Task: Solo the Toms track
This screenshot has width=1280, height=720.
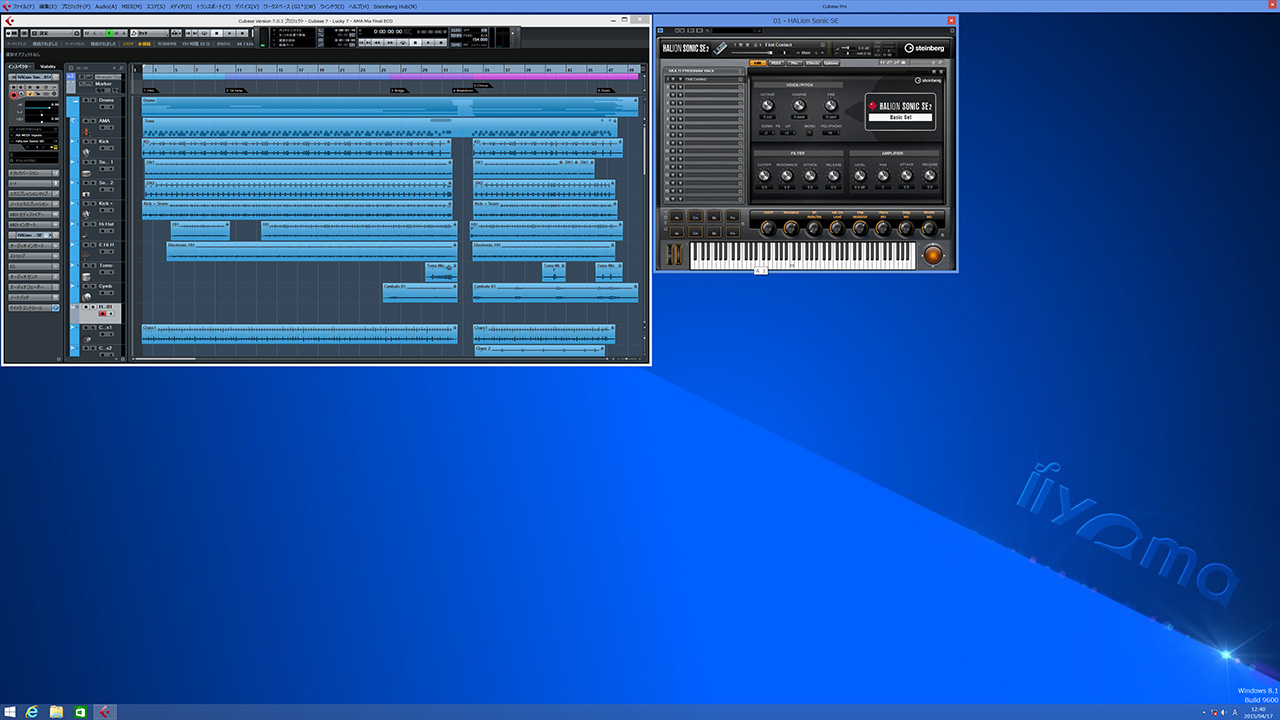Action: [x=91, y=265]
